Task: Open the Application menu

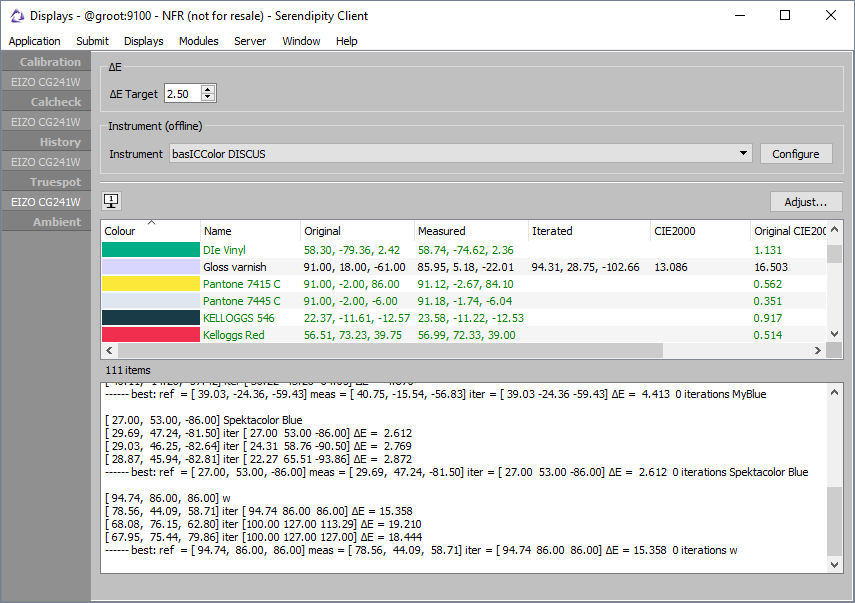Action: tap(34, 41)
